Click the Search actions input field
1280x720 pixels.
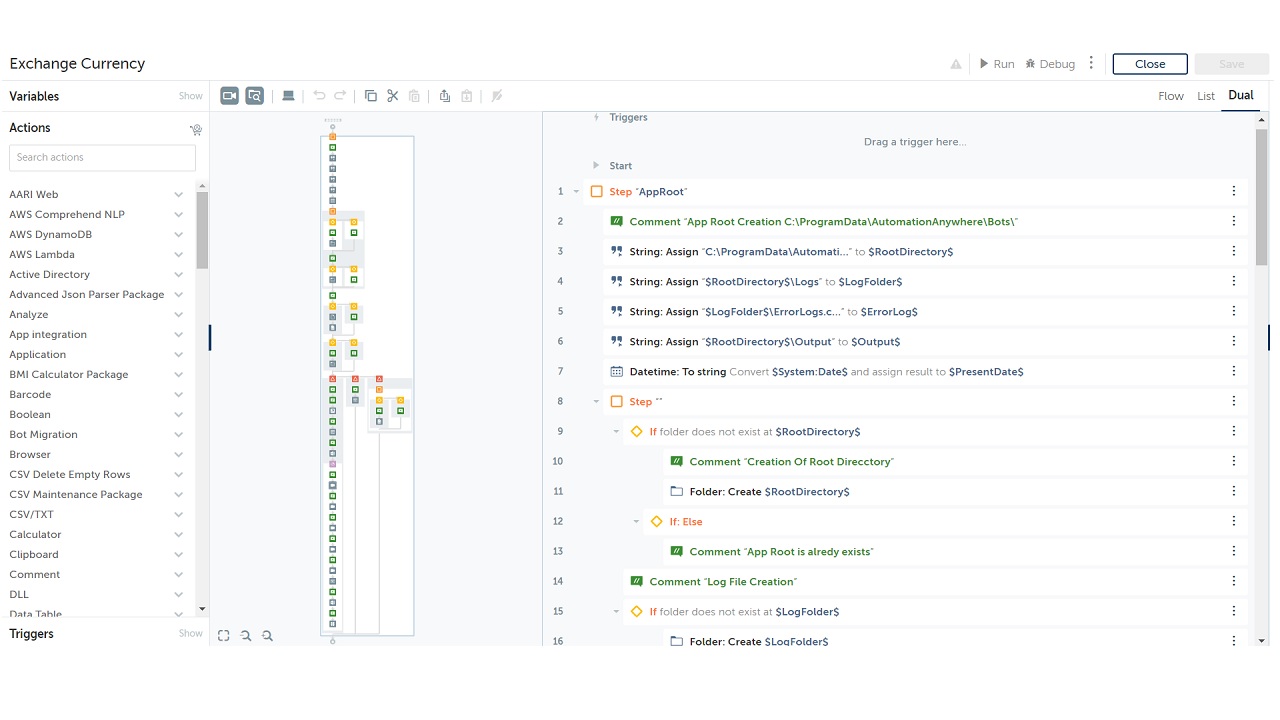pos(102,157)
